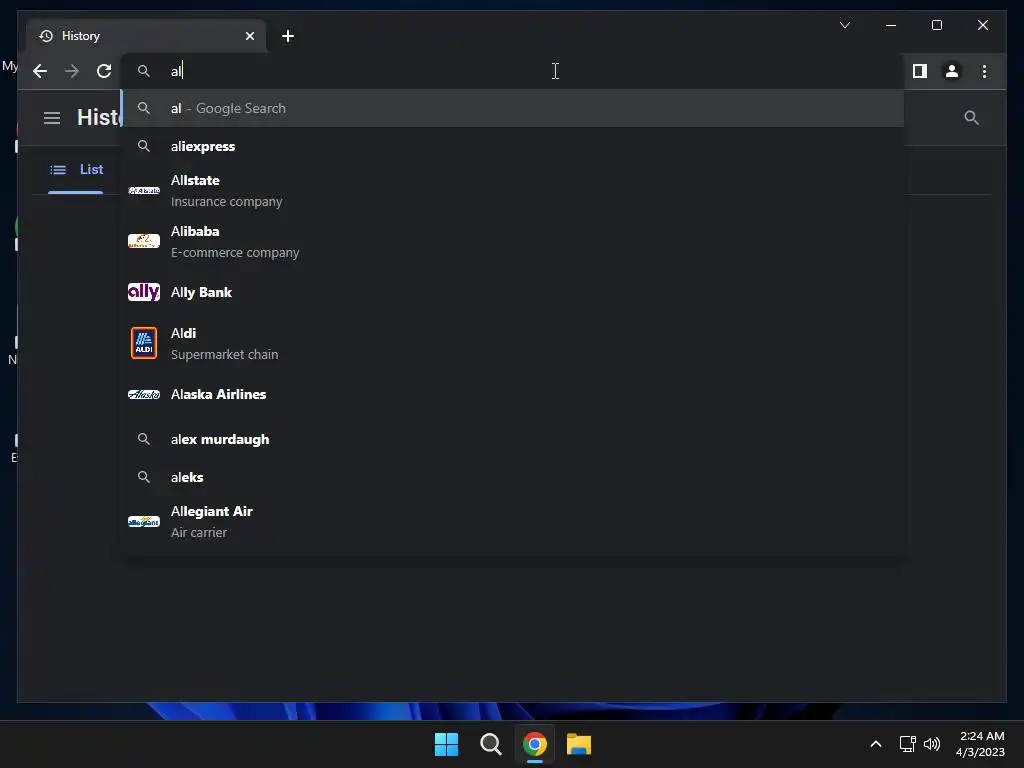Choose the Allegiant Air suggestion
Screen dimensions: 1024x768
click(x=513, y=522)
